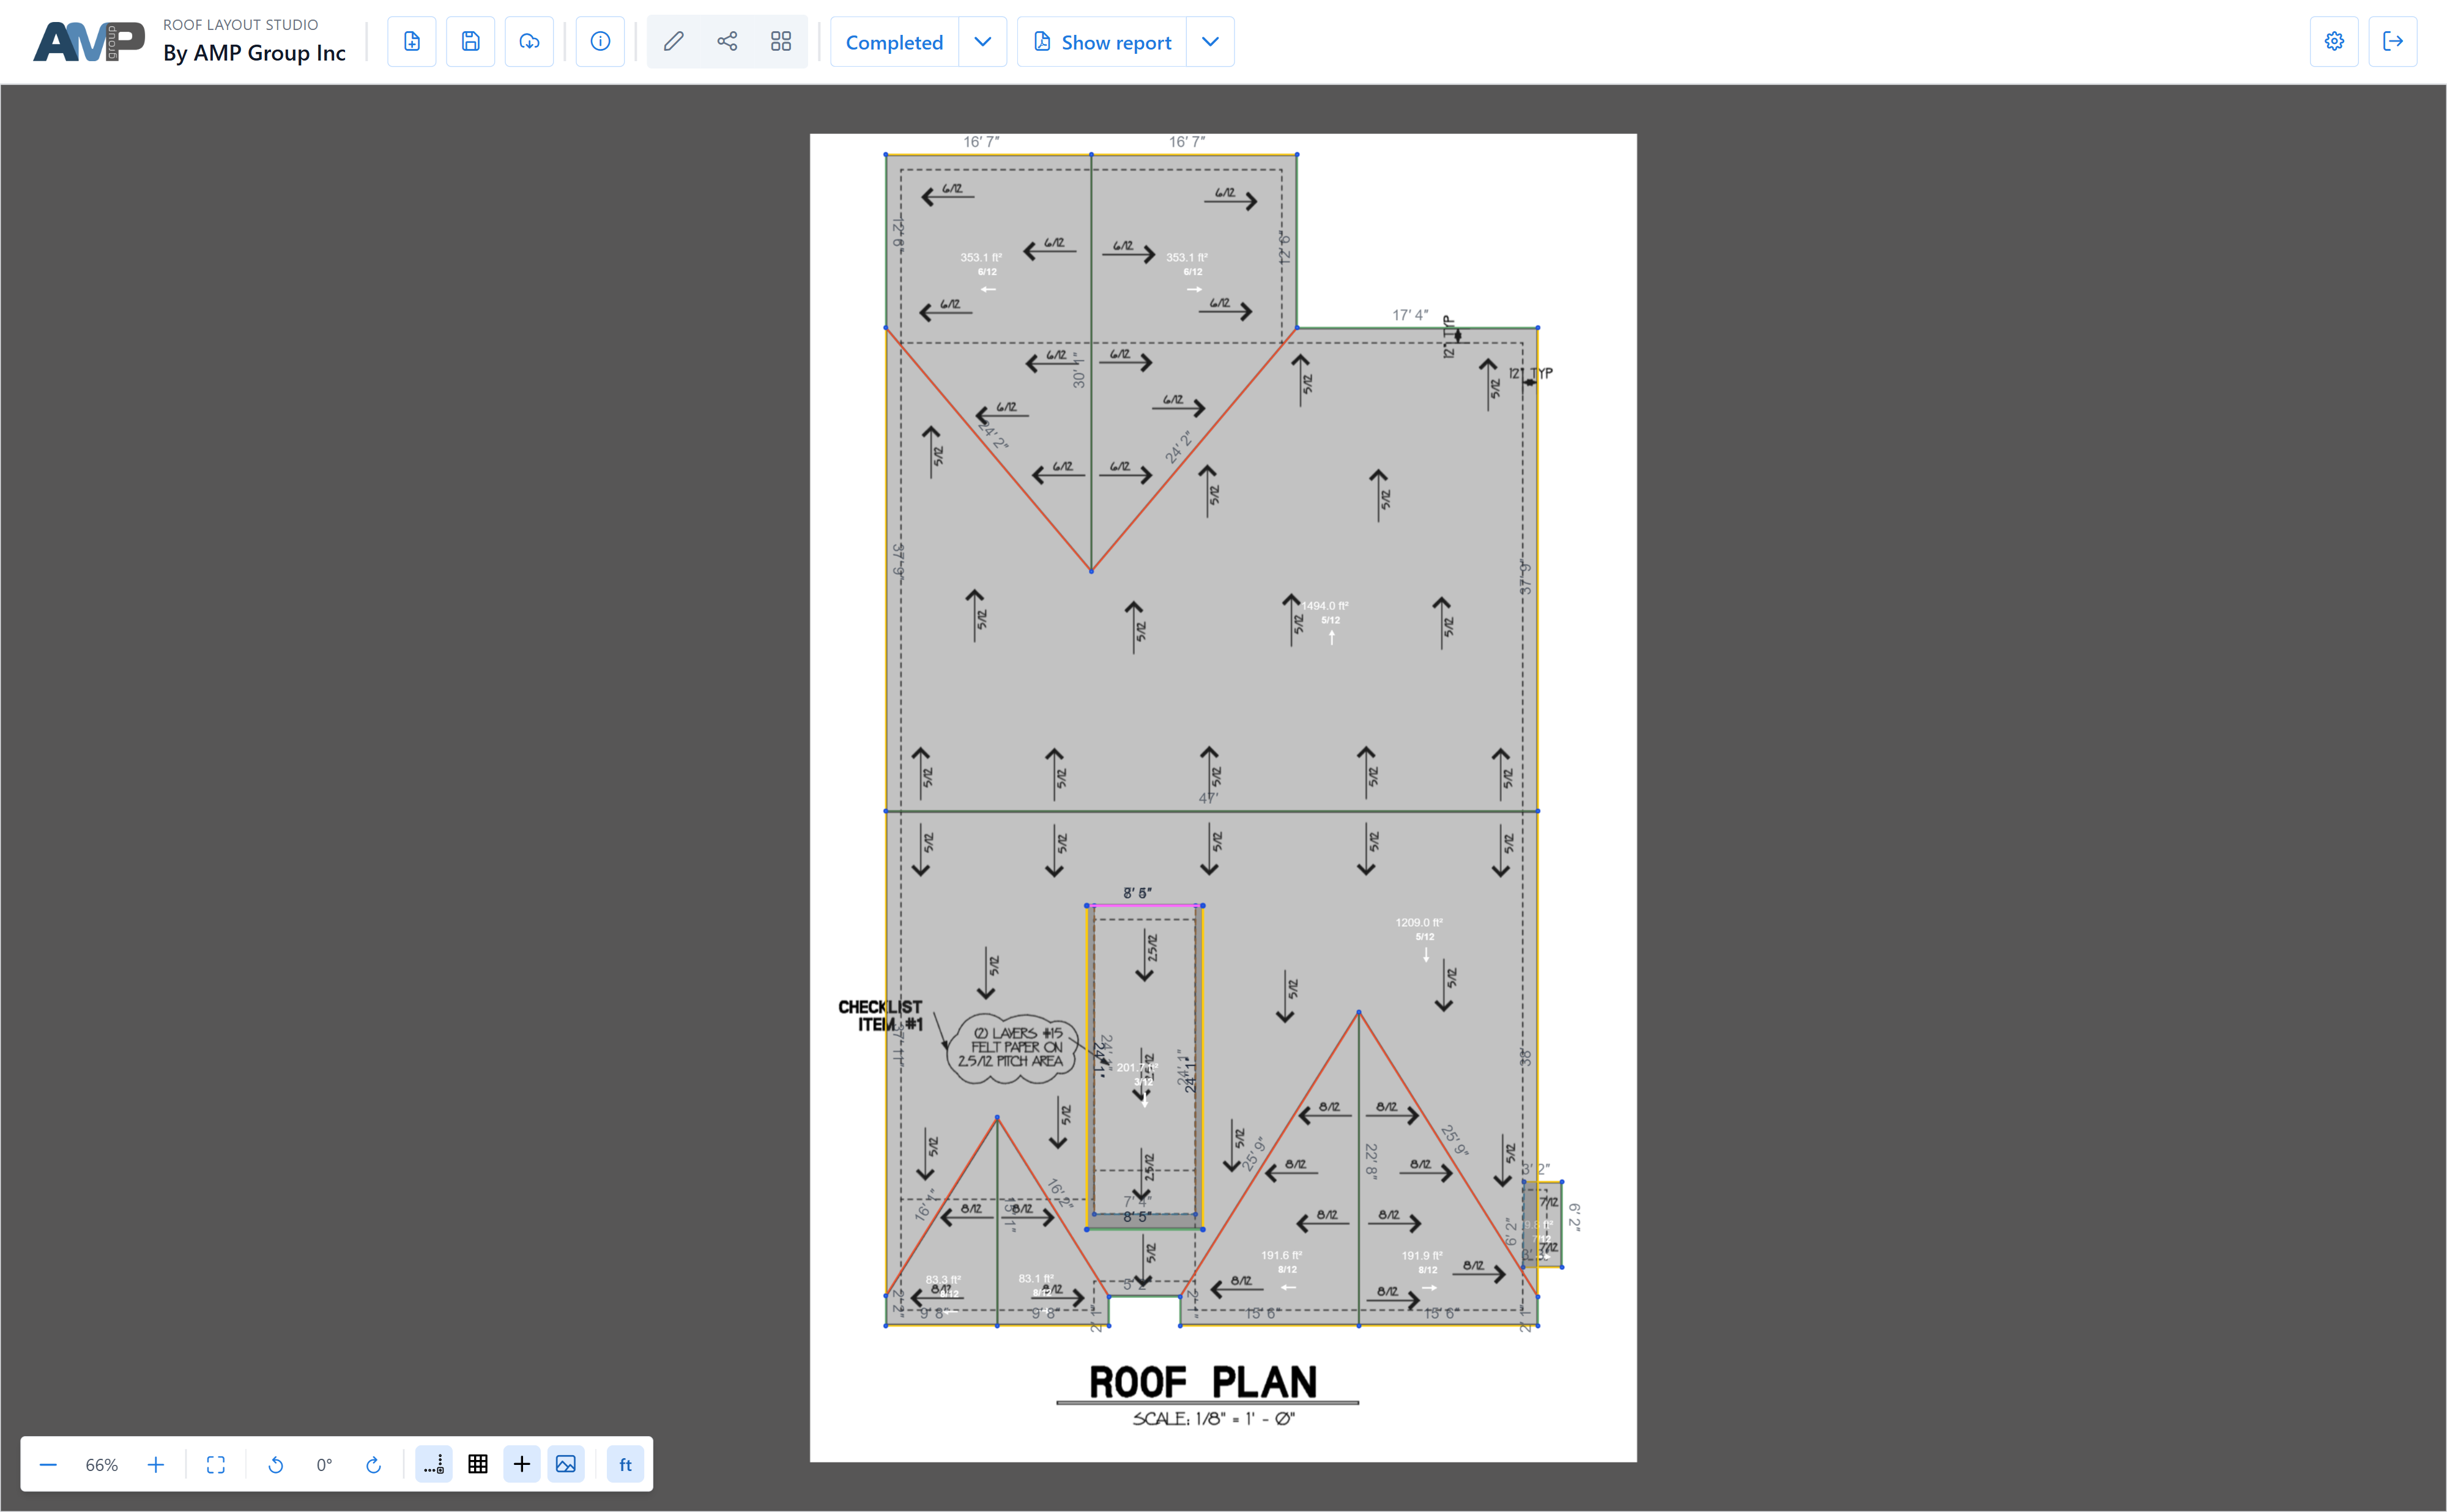2447x1512 pixels.
Task: Click the 0° rotation value
Action: (x=324, y=1464)
